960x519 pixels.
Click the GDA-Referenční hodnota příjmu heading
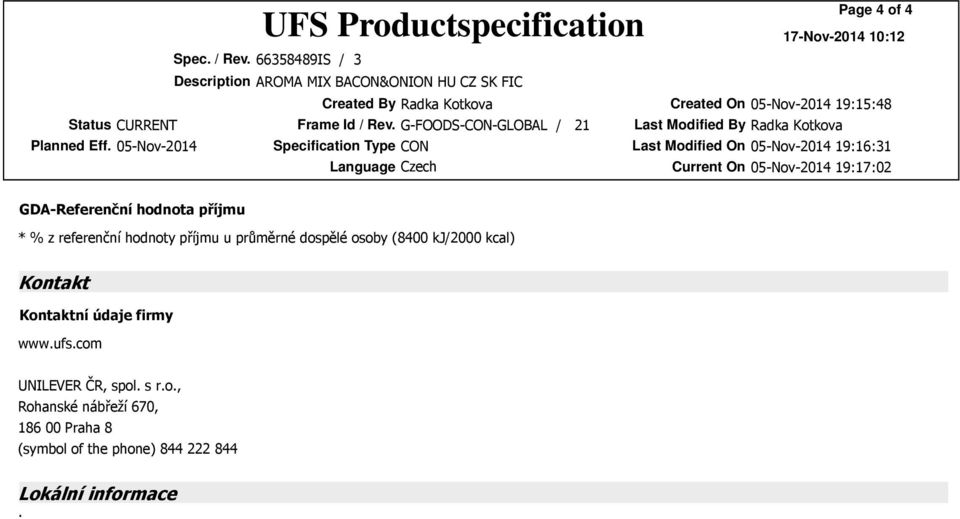[132, 210]
